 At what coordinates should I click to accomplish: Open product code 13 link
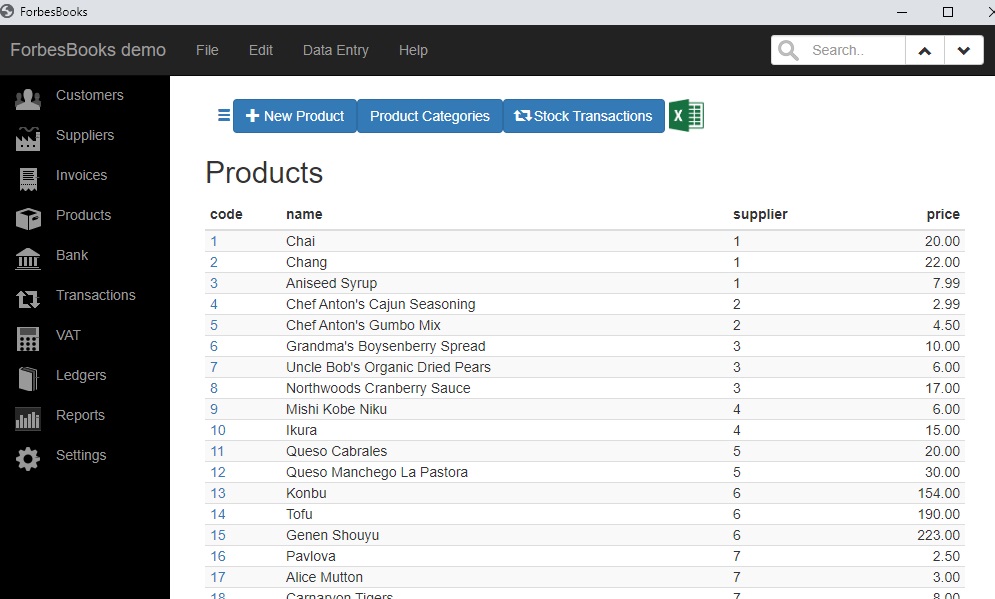click(x=218, y=493)
